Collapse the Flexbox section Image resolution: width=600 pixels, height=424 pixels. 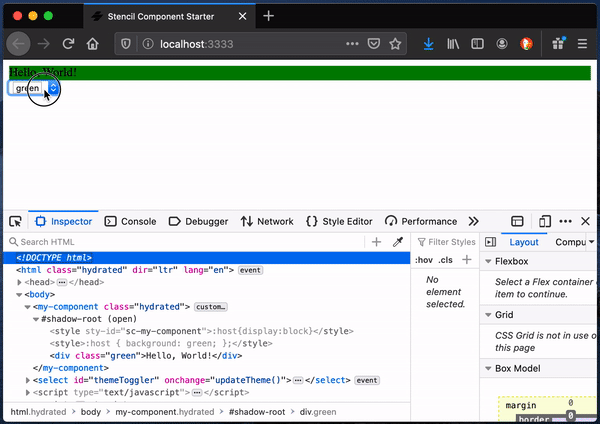tap(488, 261)
